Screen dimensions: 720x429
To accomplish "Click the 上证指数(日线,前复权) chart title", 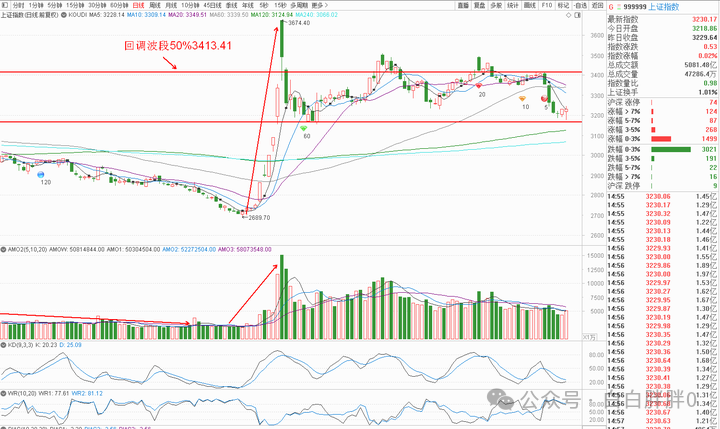I will click(30, 15).
